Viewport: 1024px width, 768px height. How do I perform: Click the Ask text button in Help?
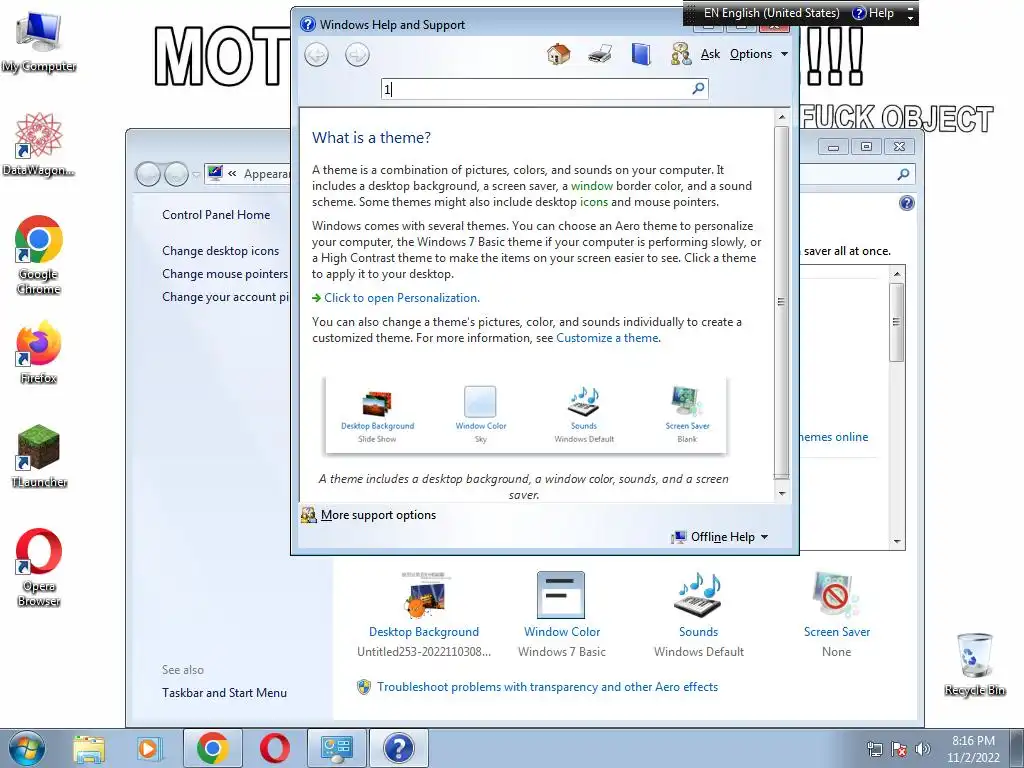point(711,54)
